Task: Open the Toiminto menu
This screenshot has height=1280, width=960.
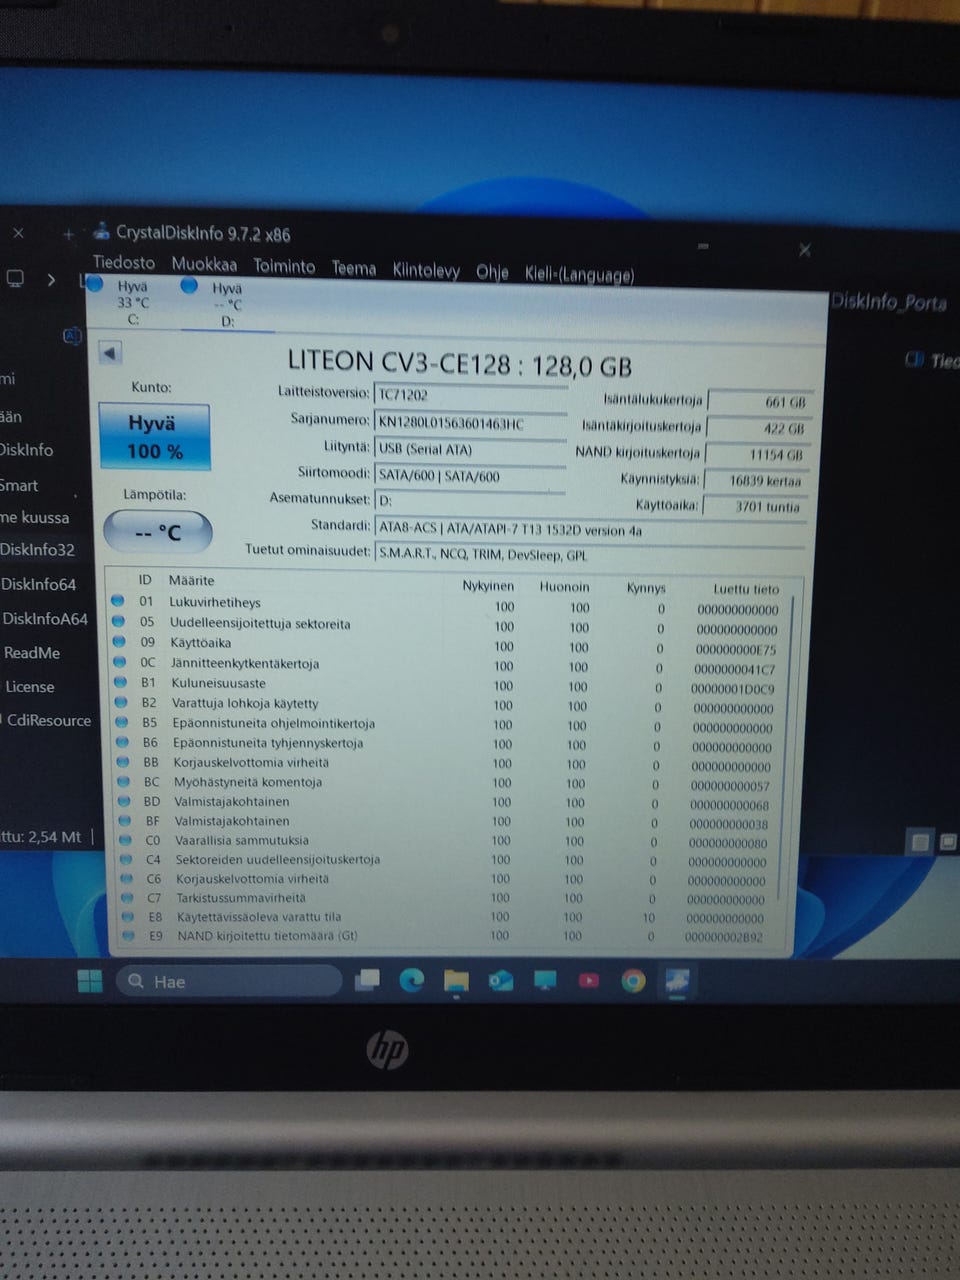Action: 284,266
